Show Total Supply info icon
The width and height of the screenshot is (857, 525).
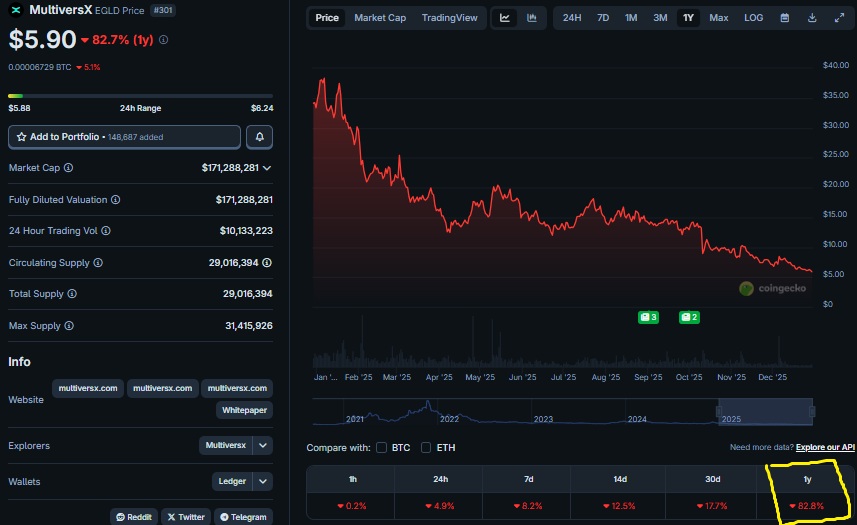72,294
